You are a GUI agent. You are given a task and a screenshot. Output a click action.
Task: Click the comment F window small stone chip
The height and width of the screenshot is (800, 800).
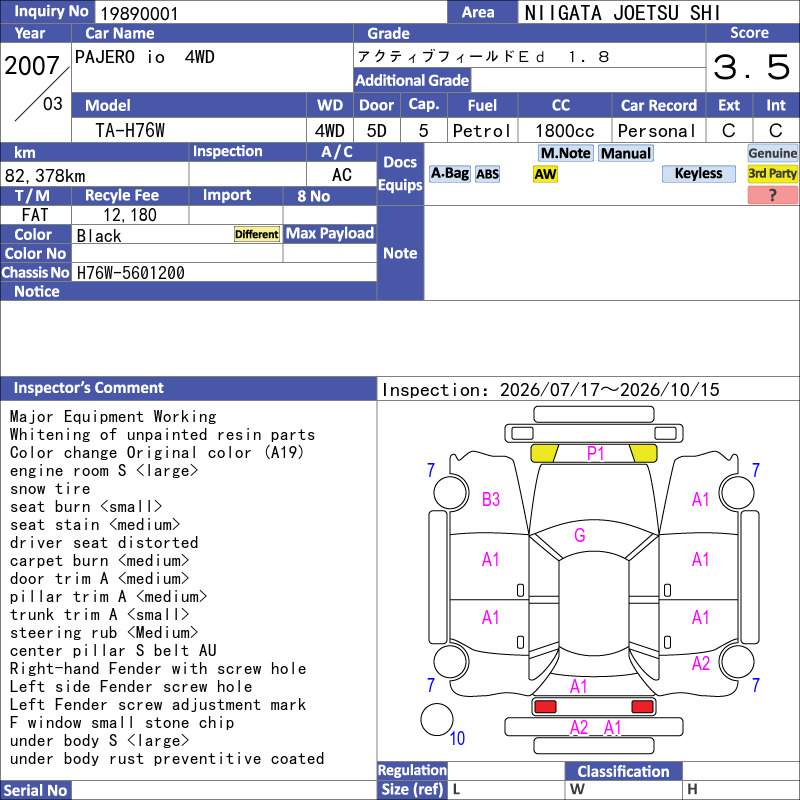(122, 722)
